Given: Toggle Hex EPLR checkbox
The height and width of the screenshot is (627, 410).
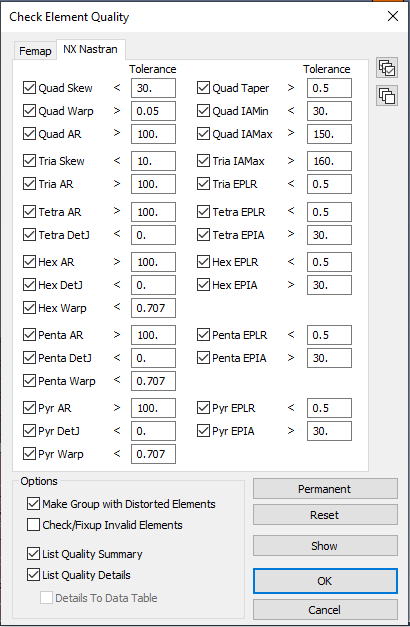Looking at the screenshot, I should click(203, 262).
